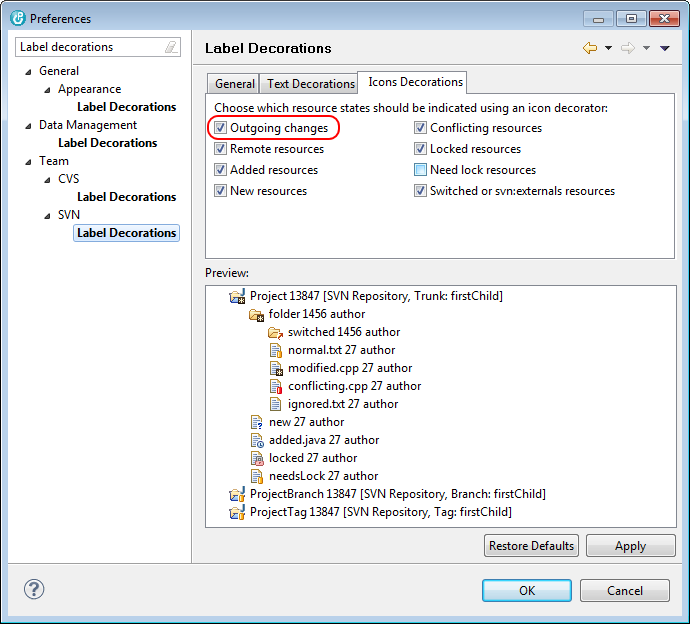Click the ignored.txt file icon
Image resolution: width=690 pixels, height=624 pixels.
(x=275, y=404)
